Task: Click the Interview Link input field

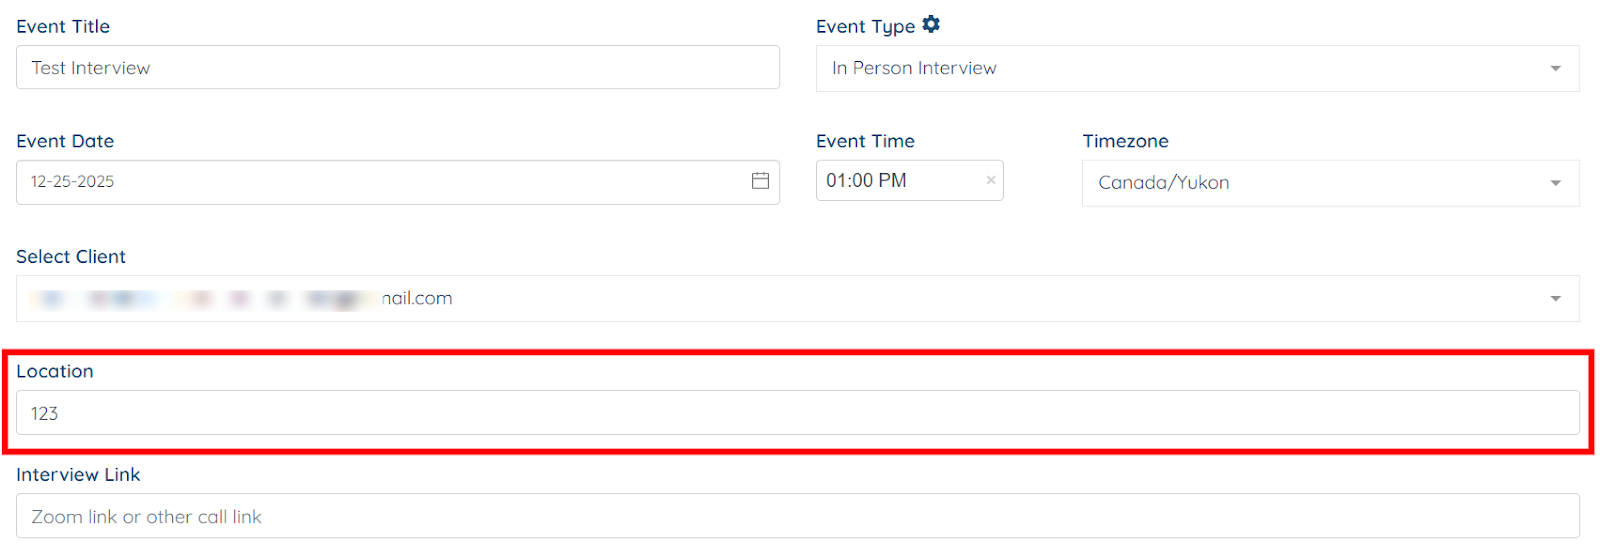Action: 797,517
